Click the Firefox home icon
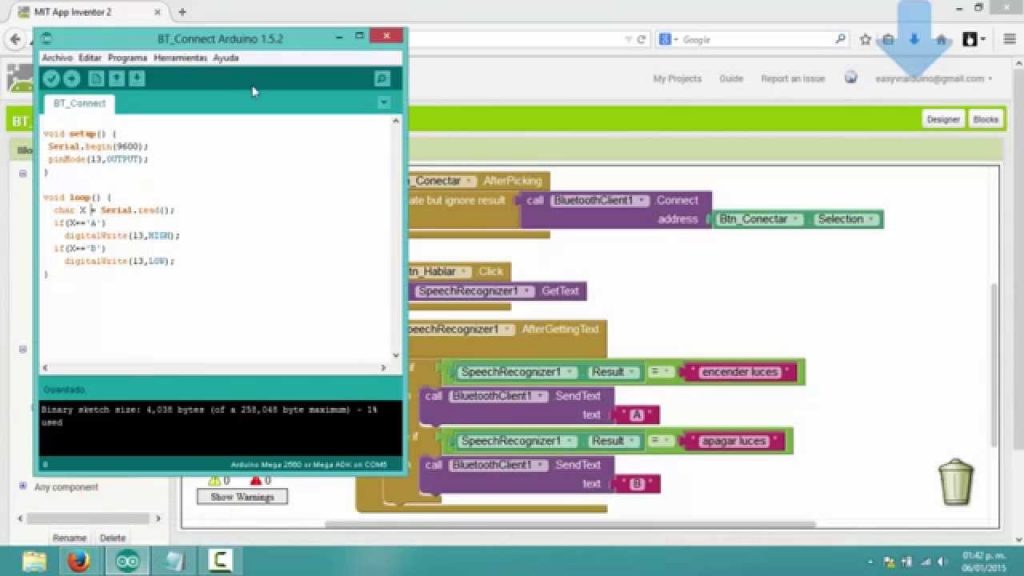1024x576 pixels. click(941, 40)
